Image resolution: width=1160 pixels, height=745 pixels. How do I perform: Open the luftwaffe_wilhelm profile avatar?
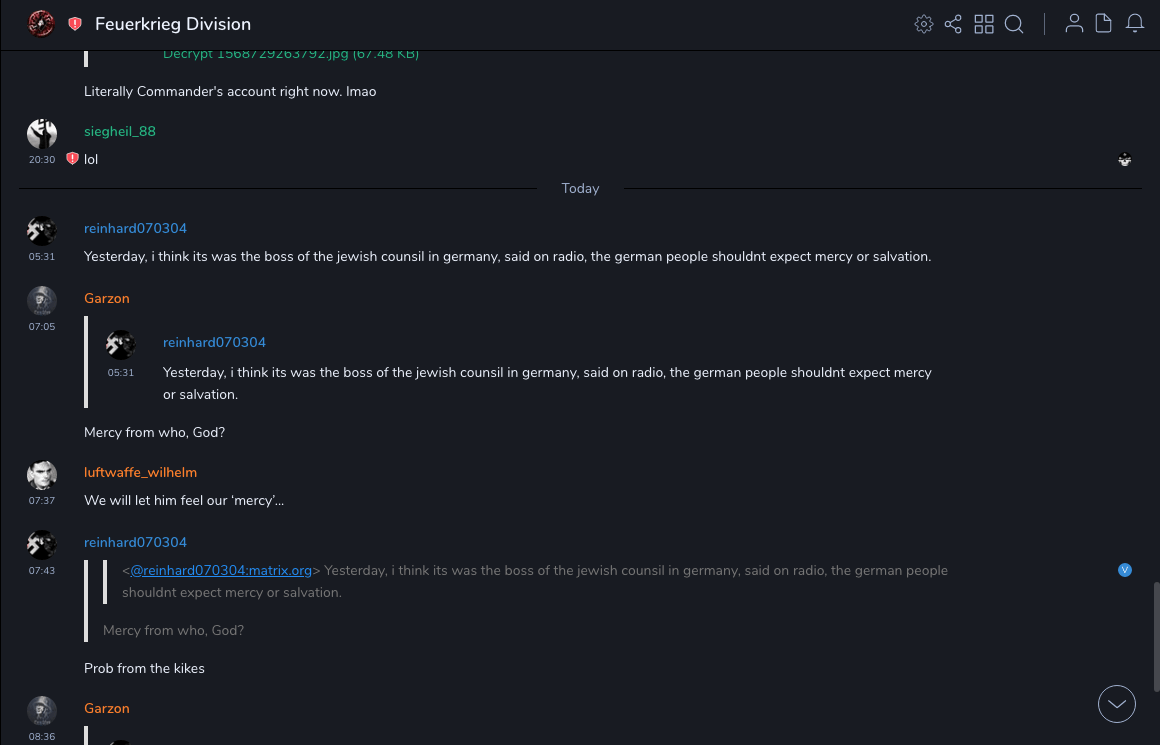point(42,475)
